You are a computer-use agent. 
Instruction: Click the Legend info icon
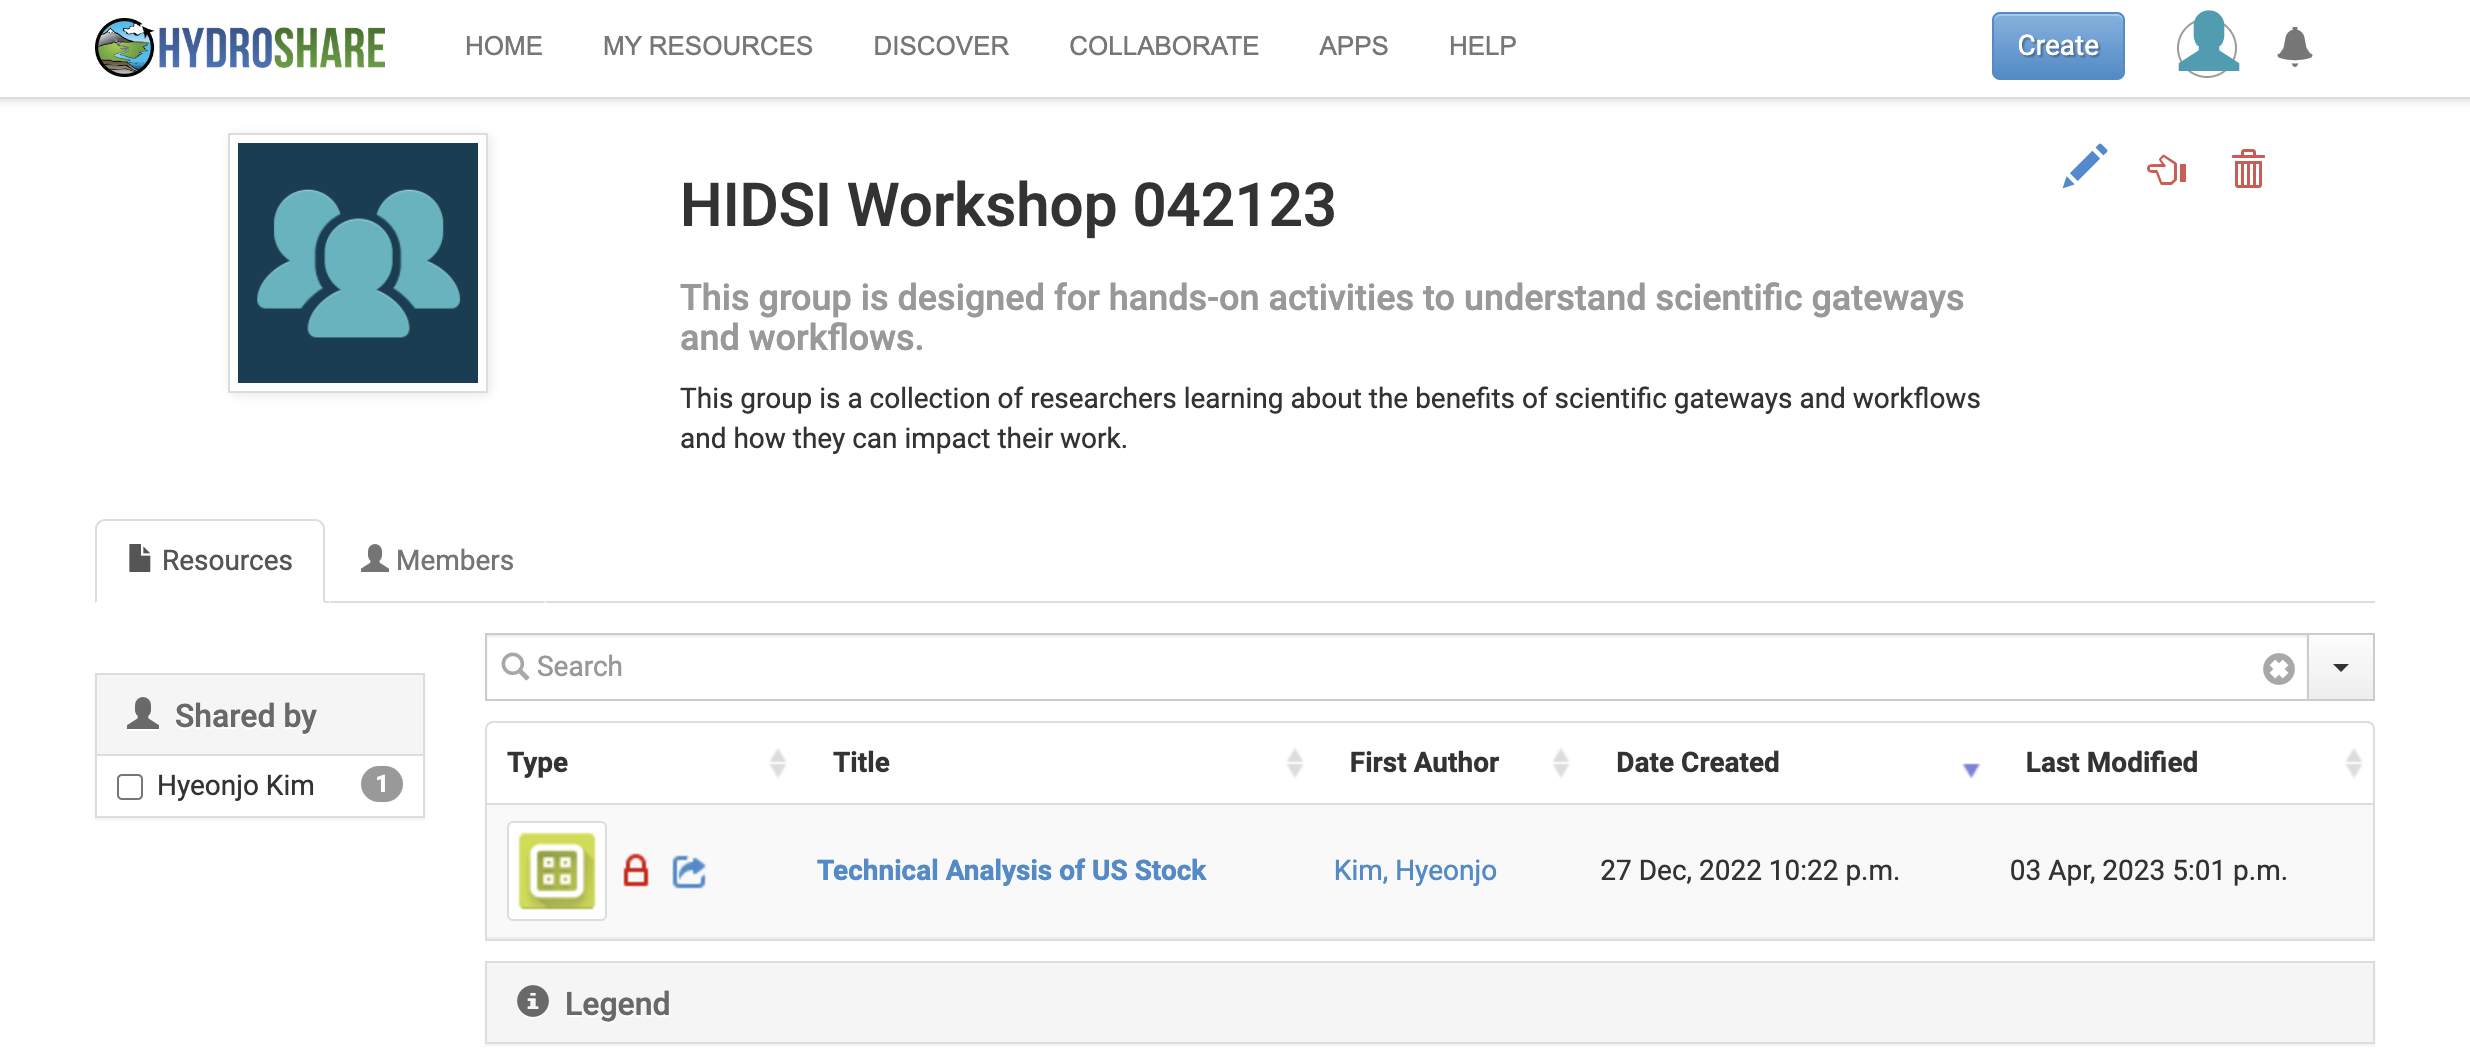533,1001
